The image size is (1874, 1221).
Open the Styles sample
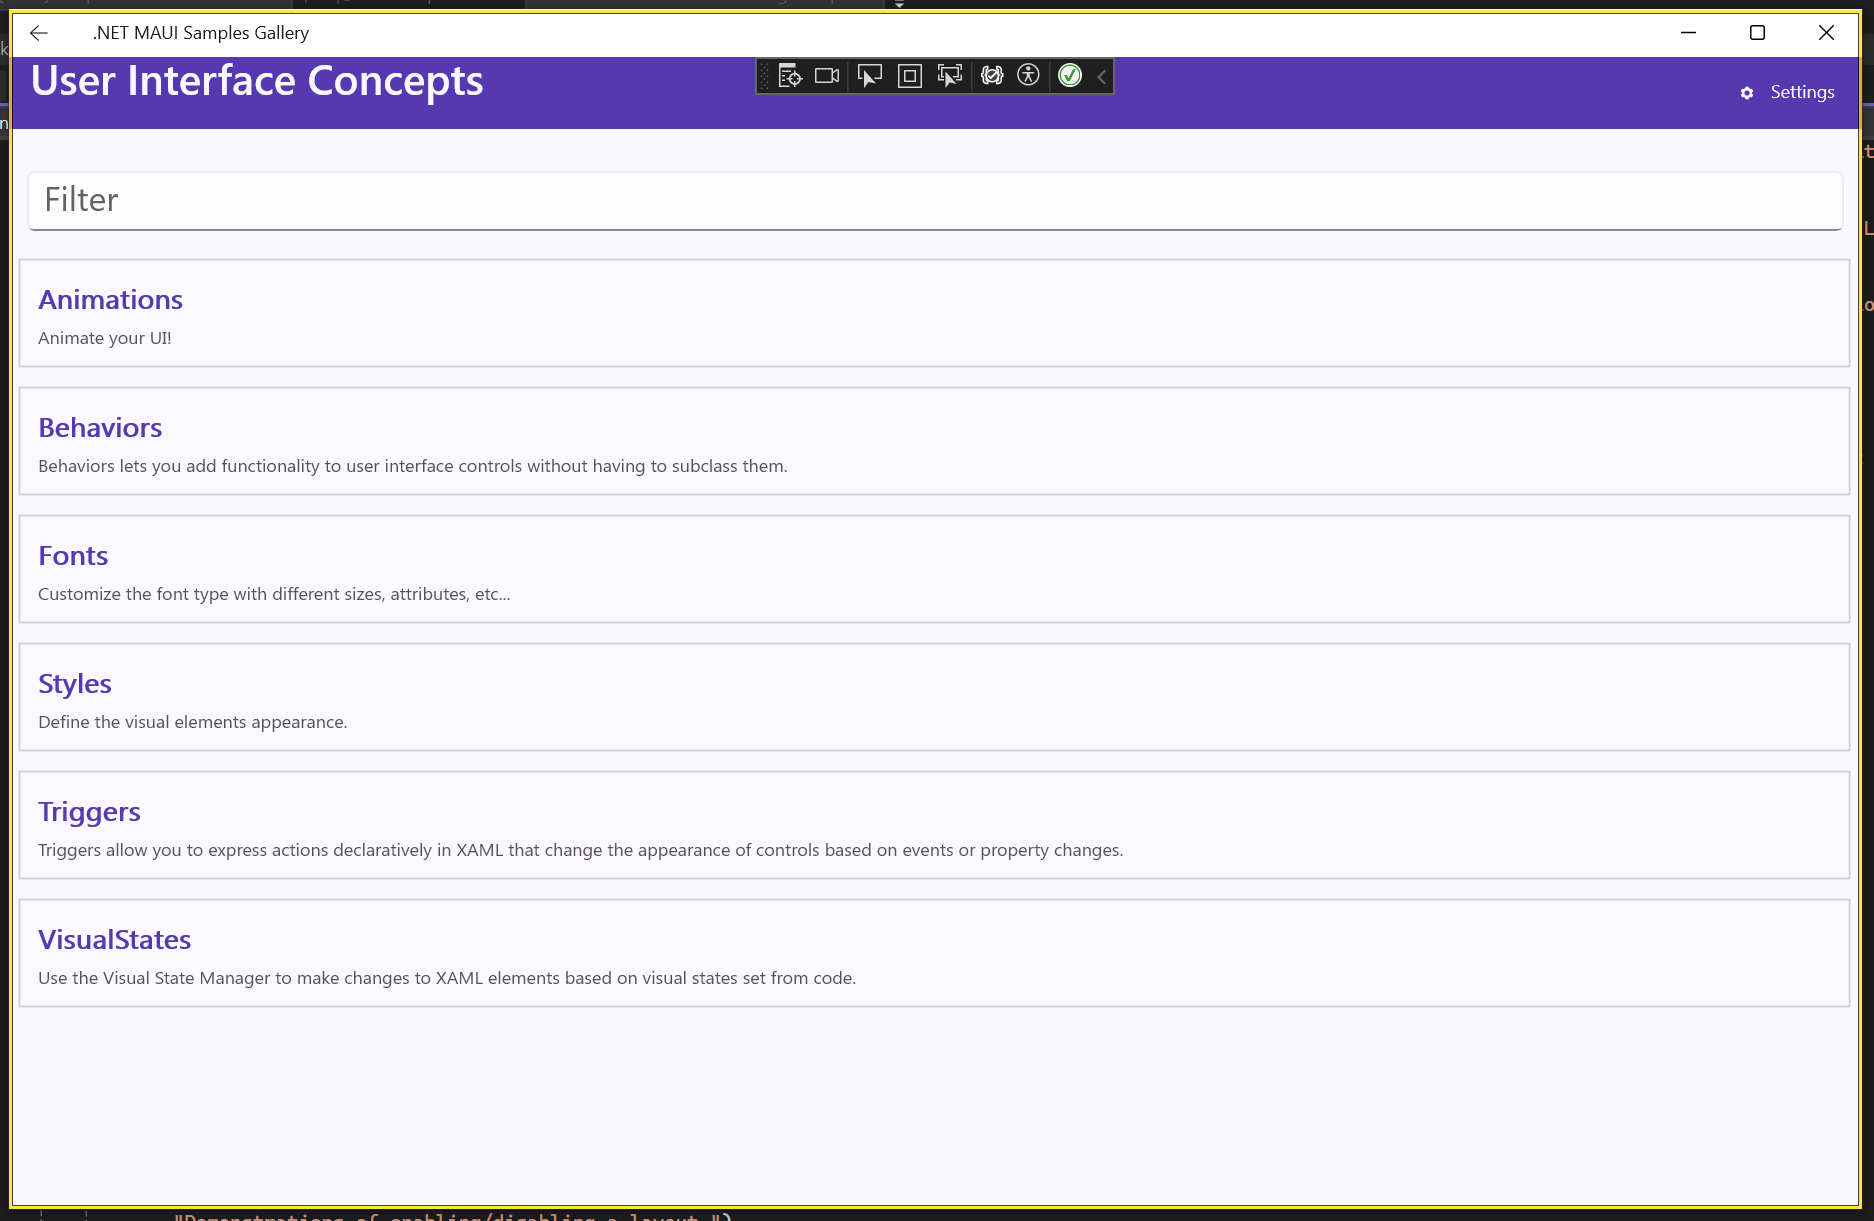click(75, 684)
